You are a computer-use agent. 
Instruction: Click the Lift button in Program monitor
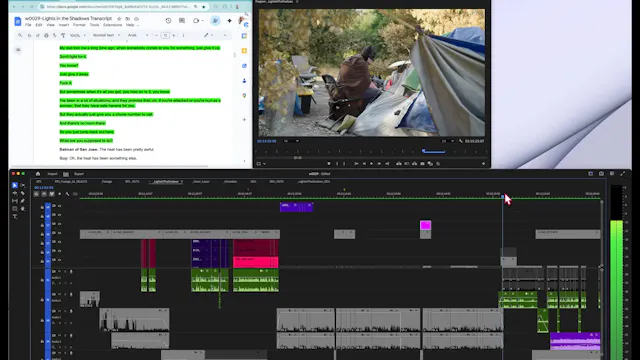399,164
